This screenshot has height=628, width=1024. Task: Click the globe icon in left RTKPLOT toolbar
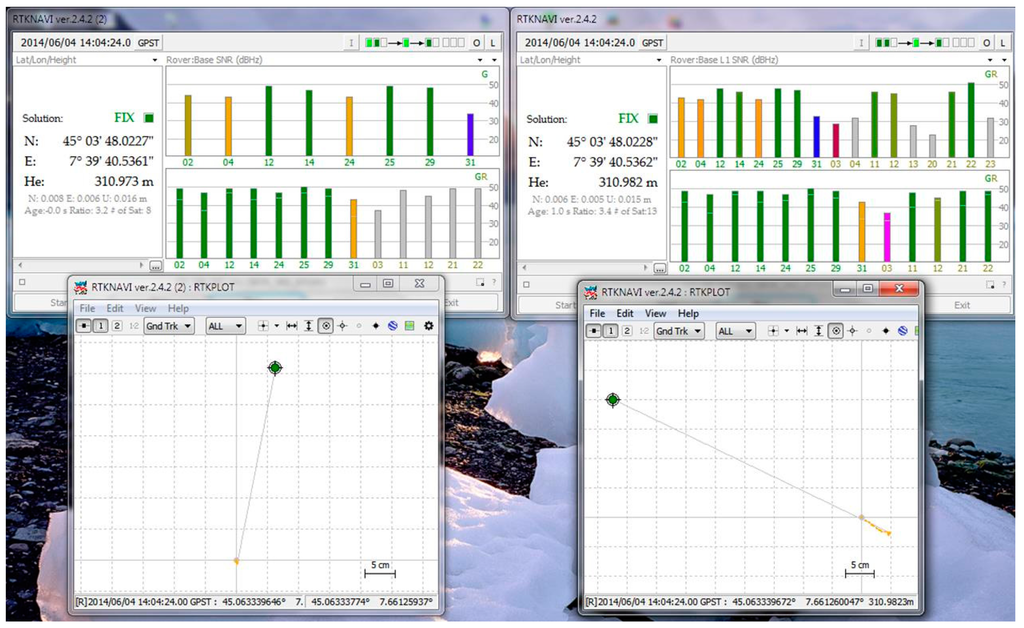point(394,326)
